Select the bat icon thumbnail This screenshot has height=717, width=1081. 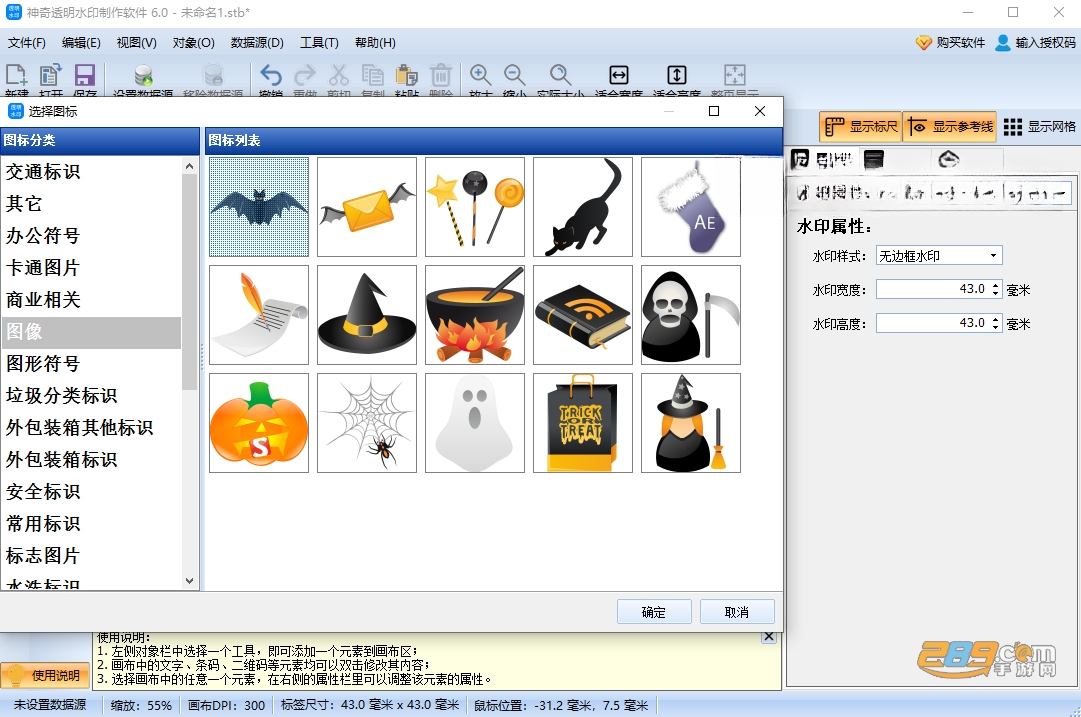(x=259, y=207)
